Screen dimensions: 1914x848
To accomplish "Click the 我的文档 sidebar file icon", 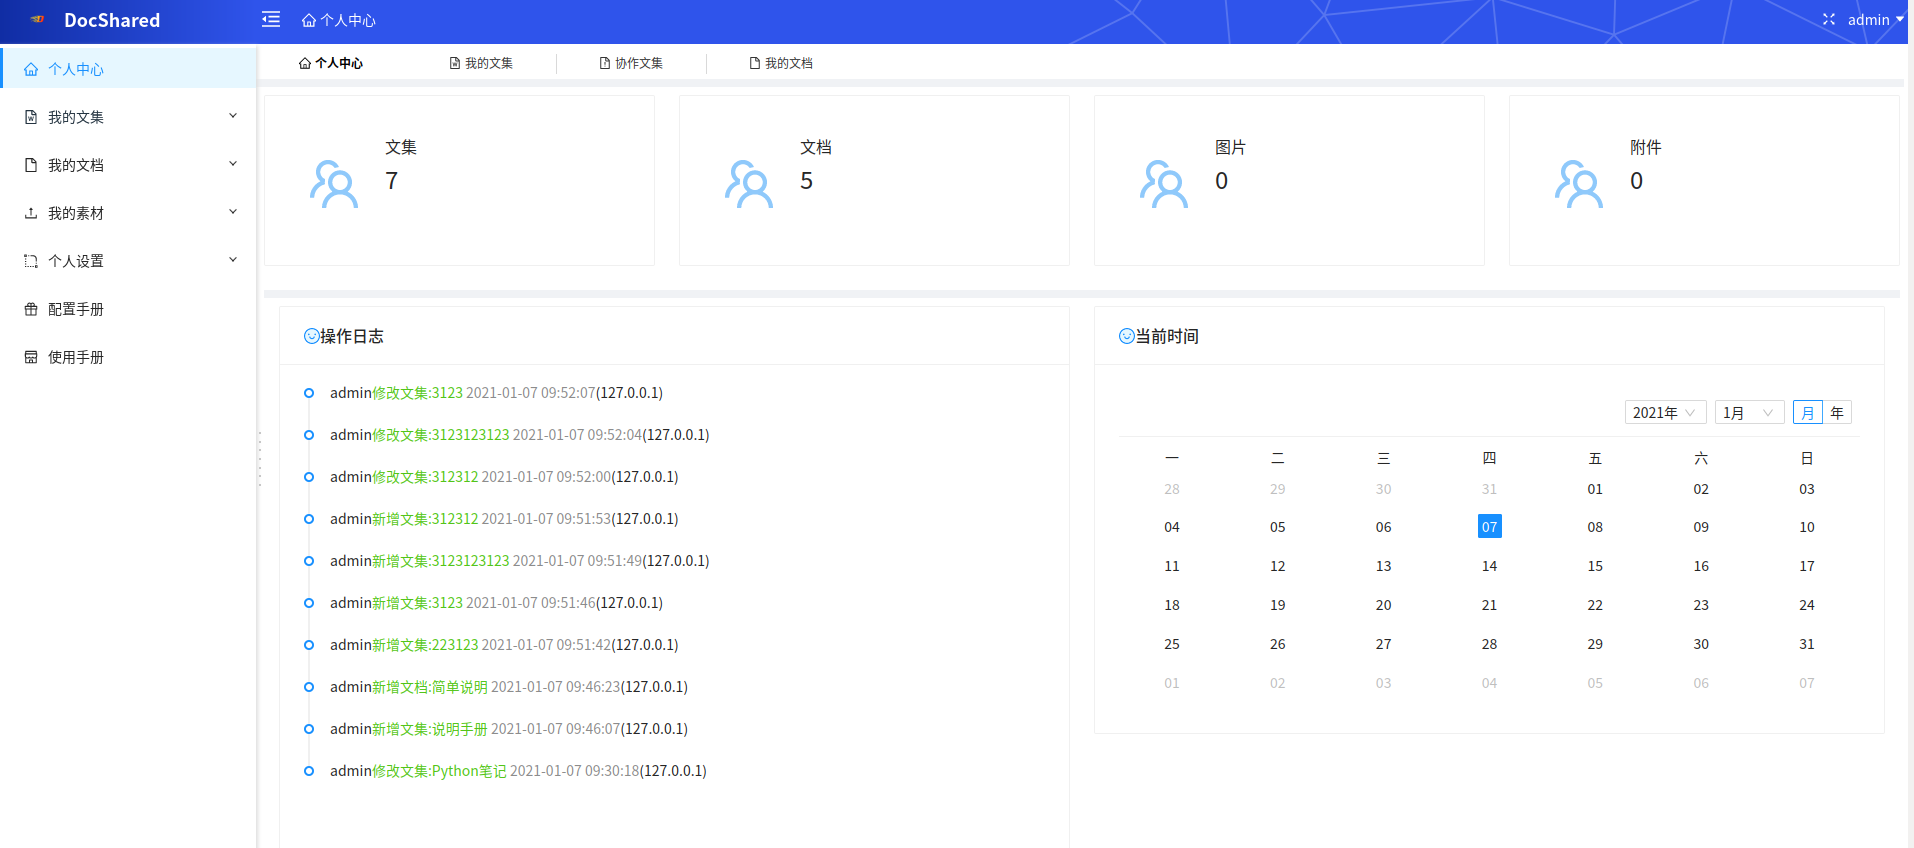I will pos(31,165).
